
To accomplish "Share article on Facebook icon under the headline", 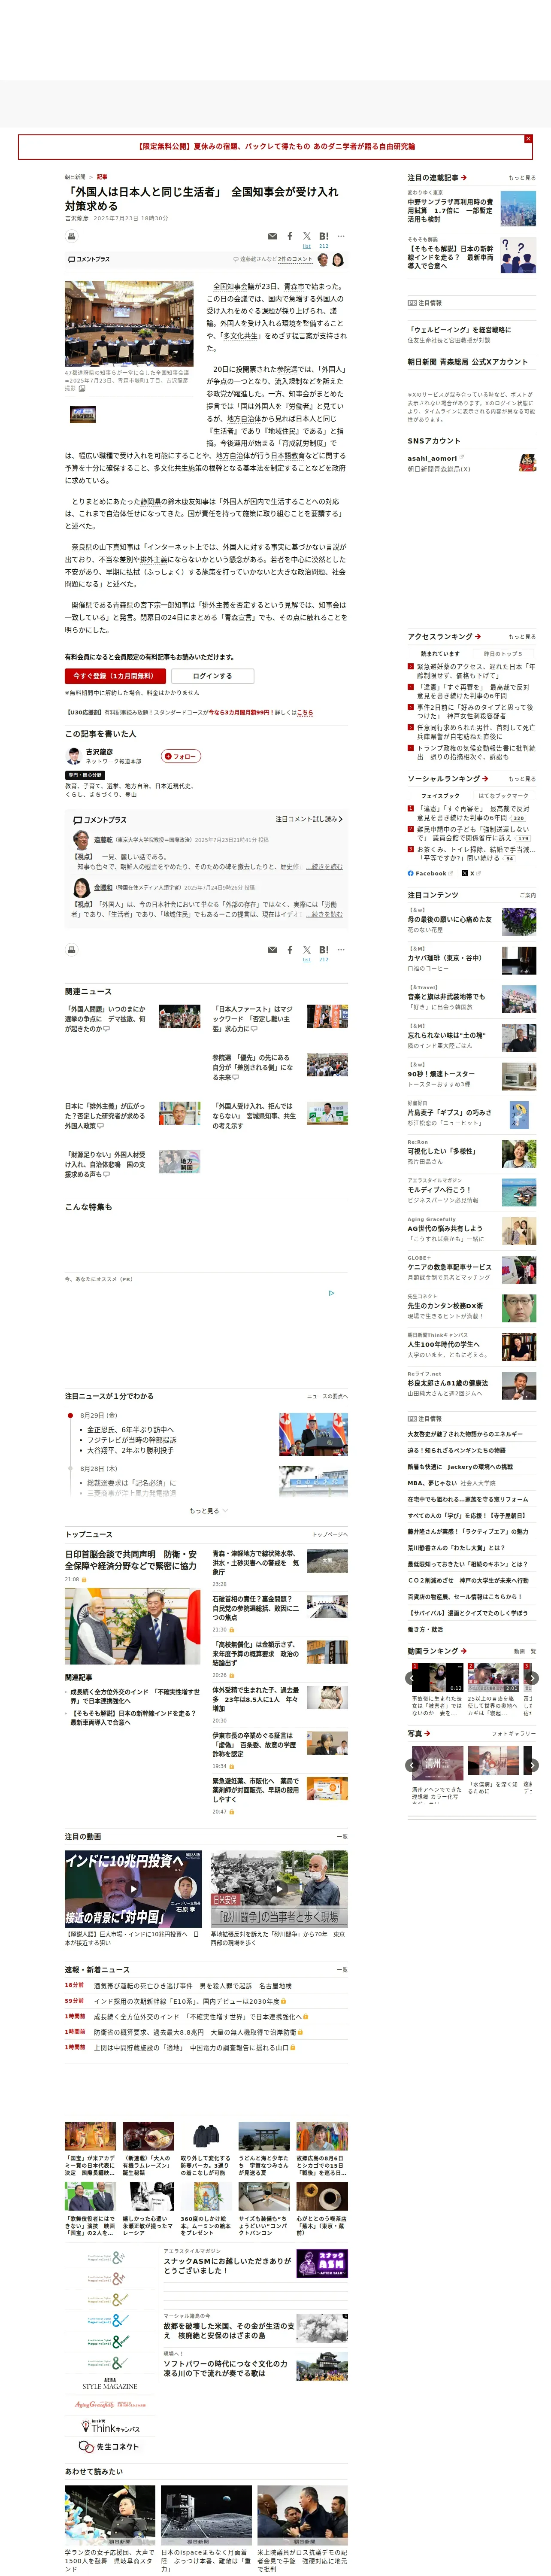I will pyautogui.click(x=290, y=236).
